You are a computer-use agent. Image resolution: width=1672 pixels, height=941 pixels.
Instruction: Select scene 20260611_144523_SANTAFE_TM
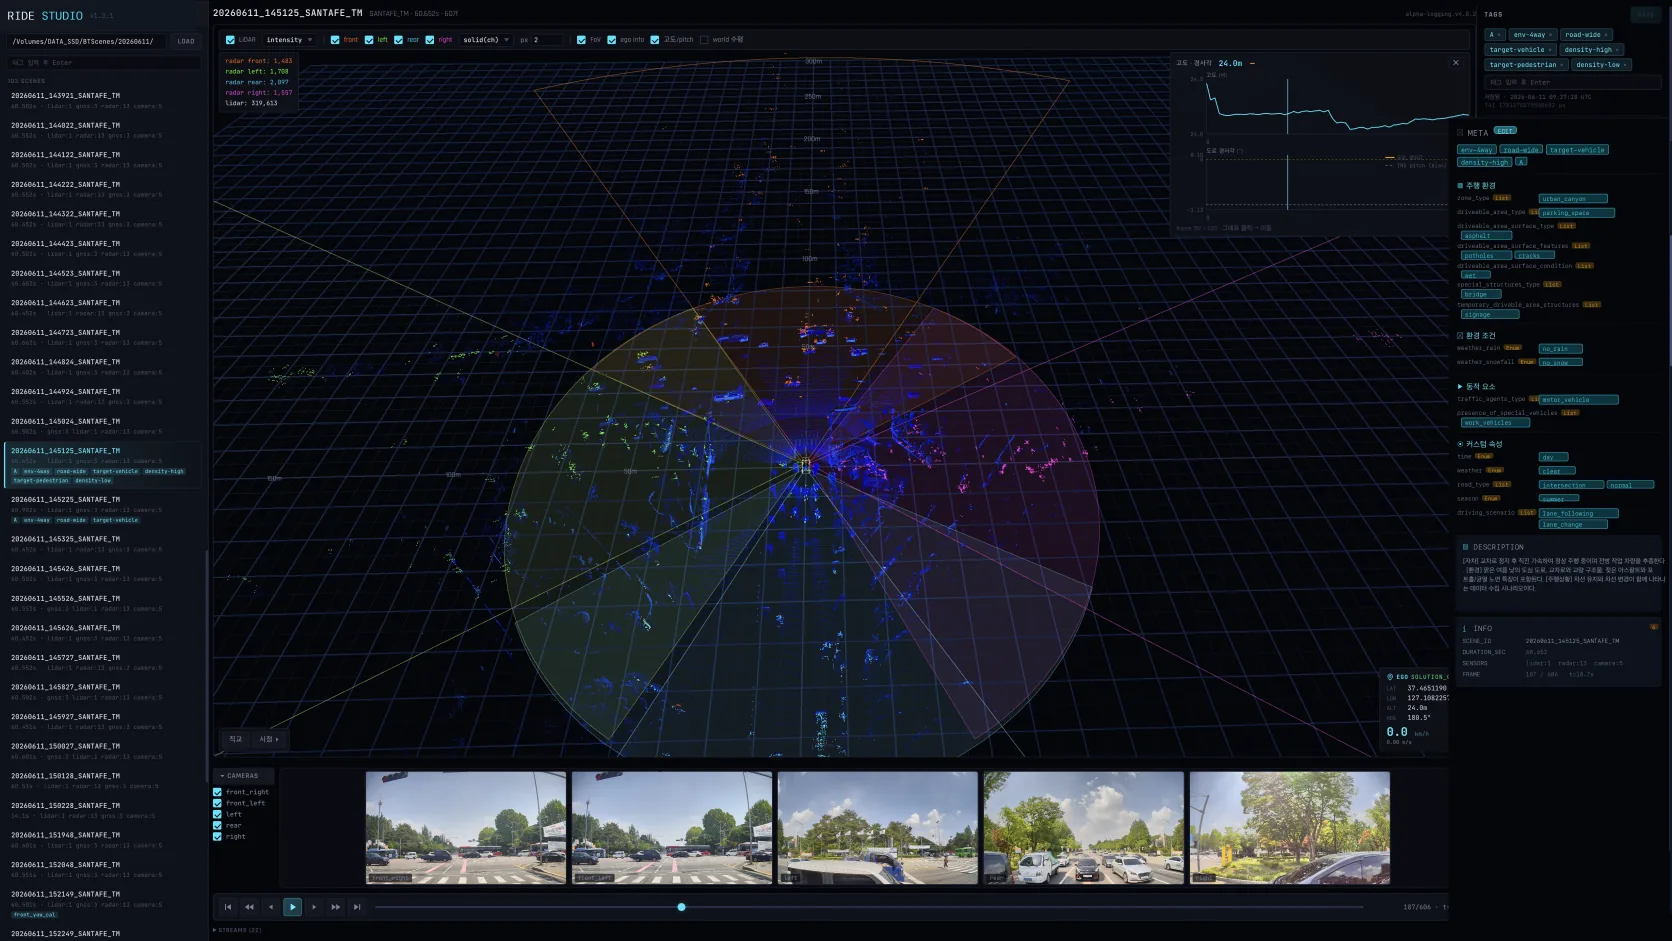tap(103, 278)
